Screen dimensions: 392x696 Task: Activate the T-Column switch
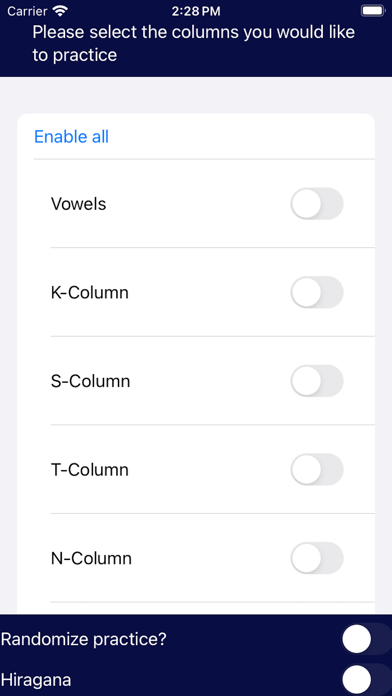tap(317, 469)
